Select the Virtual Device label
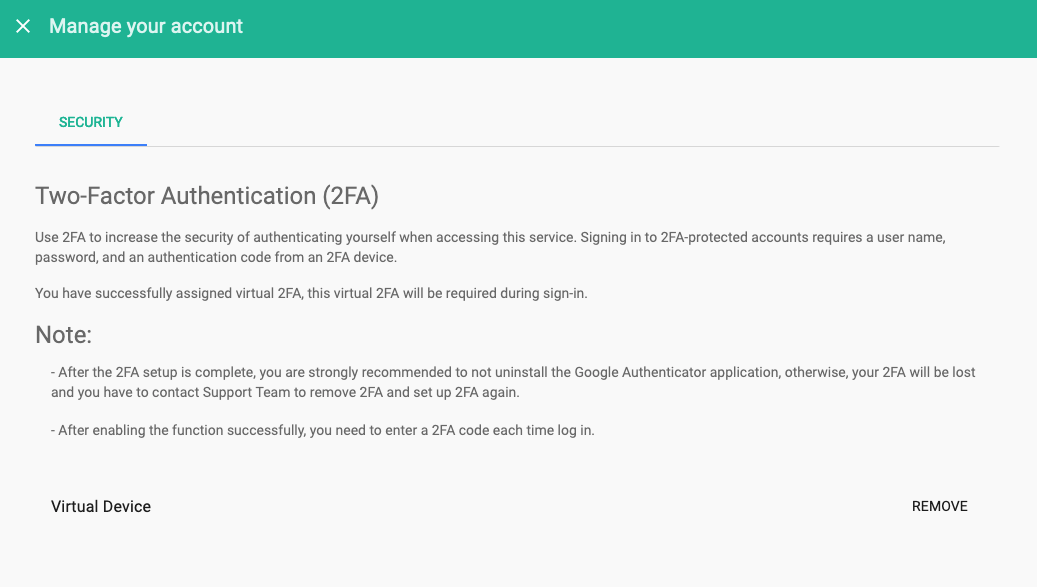This screenshot has height=587, width=1037. click(x=101, y=506)
